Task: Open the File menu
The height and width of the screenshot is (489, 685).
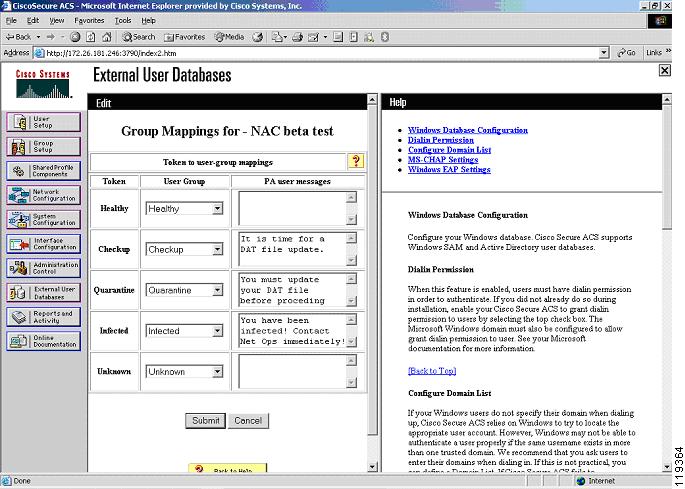Action: coord(11,21)
